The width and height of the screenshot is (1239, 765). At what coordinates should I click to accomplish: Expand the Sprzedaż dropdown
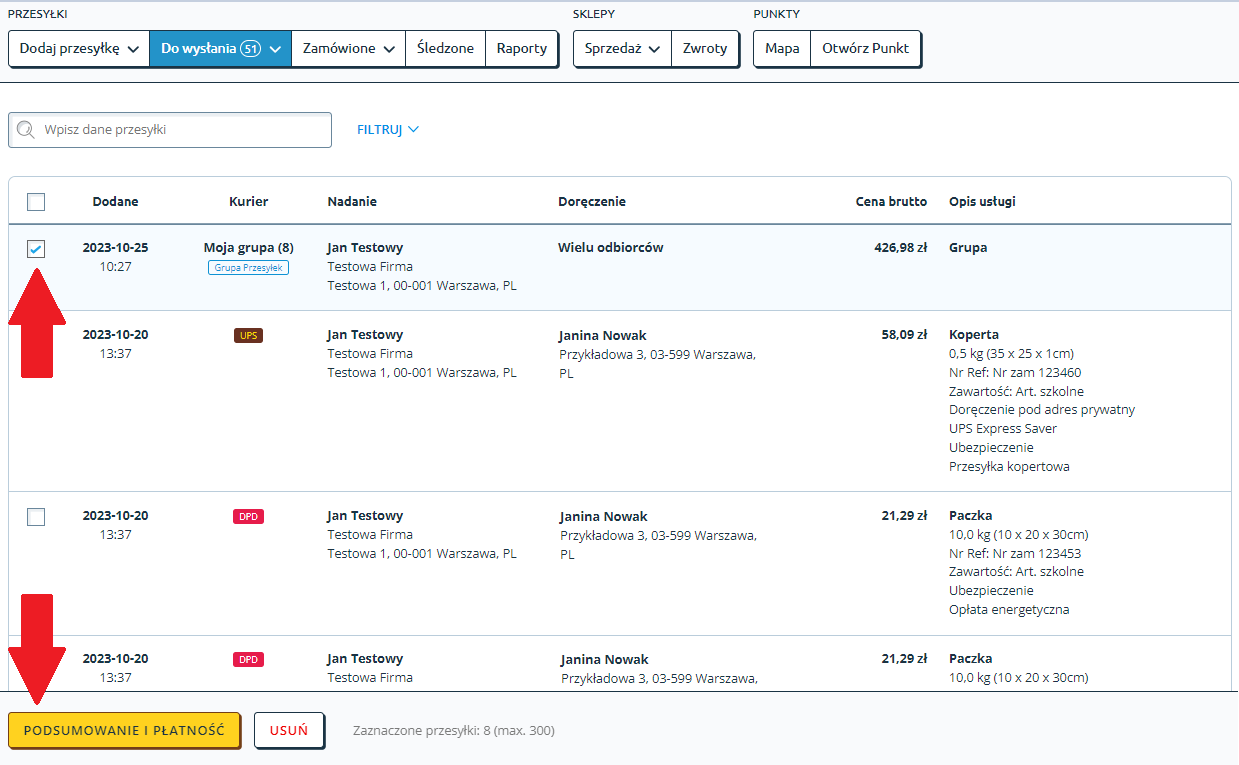(622, 48)
